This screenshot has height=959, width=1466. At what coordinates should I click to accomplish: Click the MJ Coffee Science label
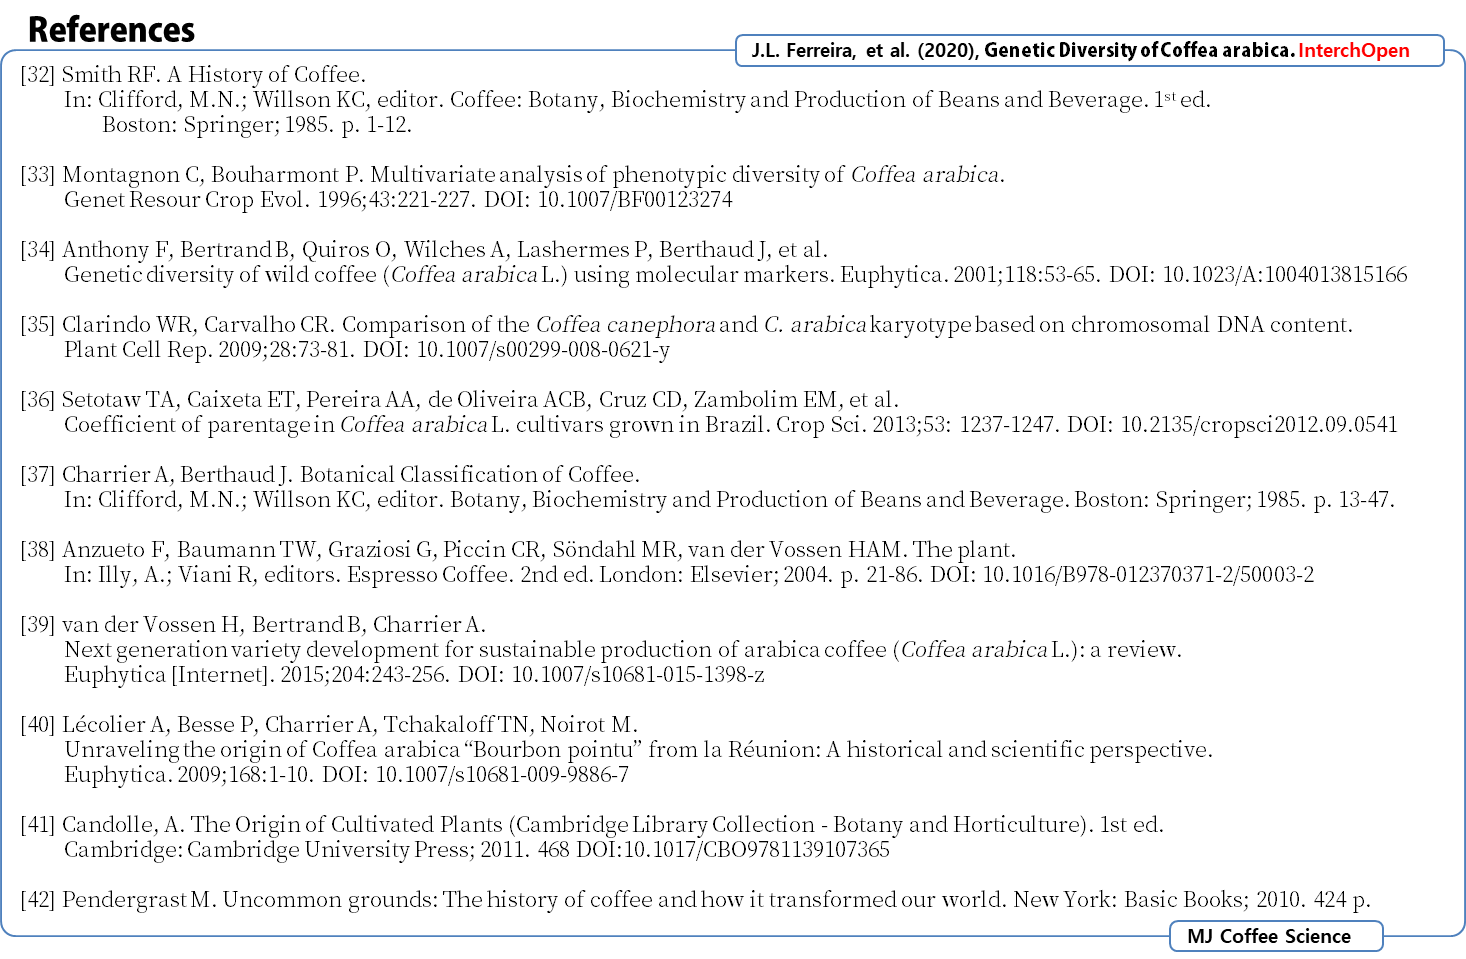(1276, 936)
